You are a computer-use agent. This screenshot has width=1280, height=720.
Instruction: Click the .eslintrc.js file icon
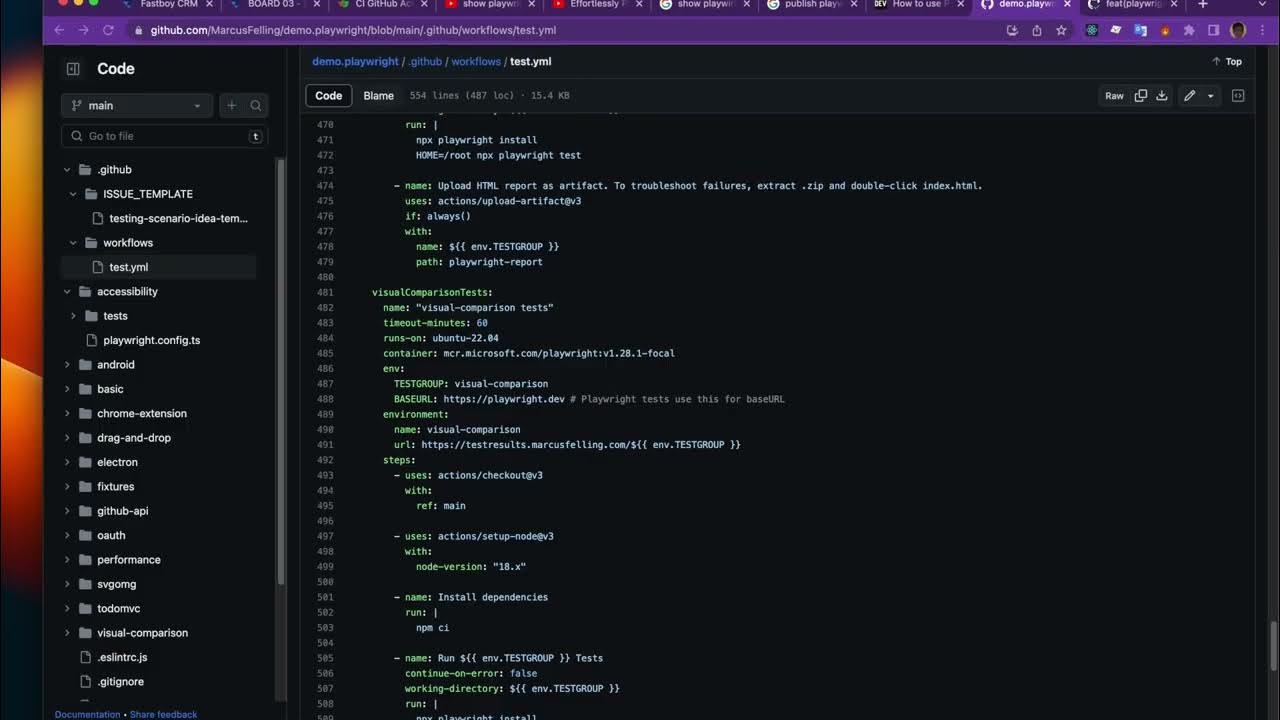pyautogui.click(x=86, y=657)
